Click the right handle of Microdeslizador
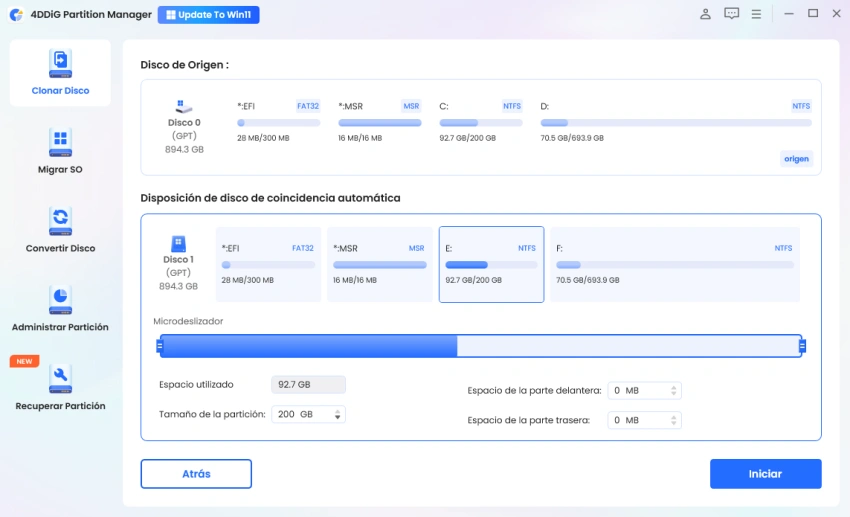The width and height of the screenshot is (850, 517). [x=802, y=346]
